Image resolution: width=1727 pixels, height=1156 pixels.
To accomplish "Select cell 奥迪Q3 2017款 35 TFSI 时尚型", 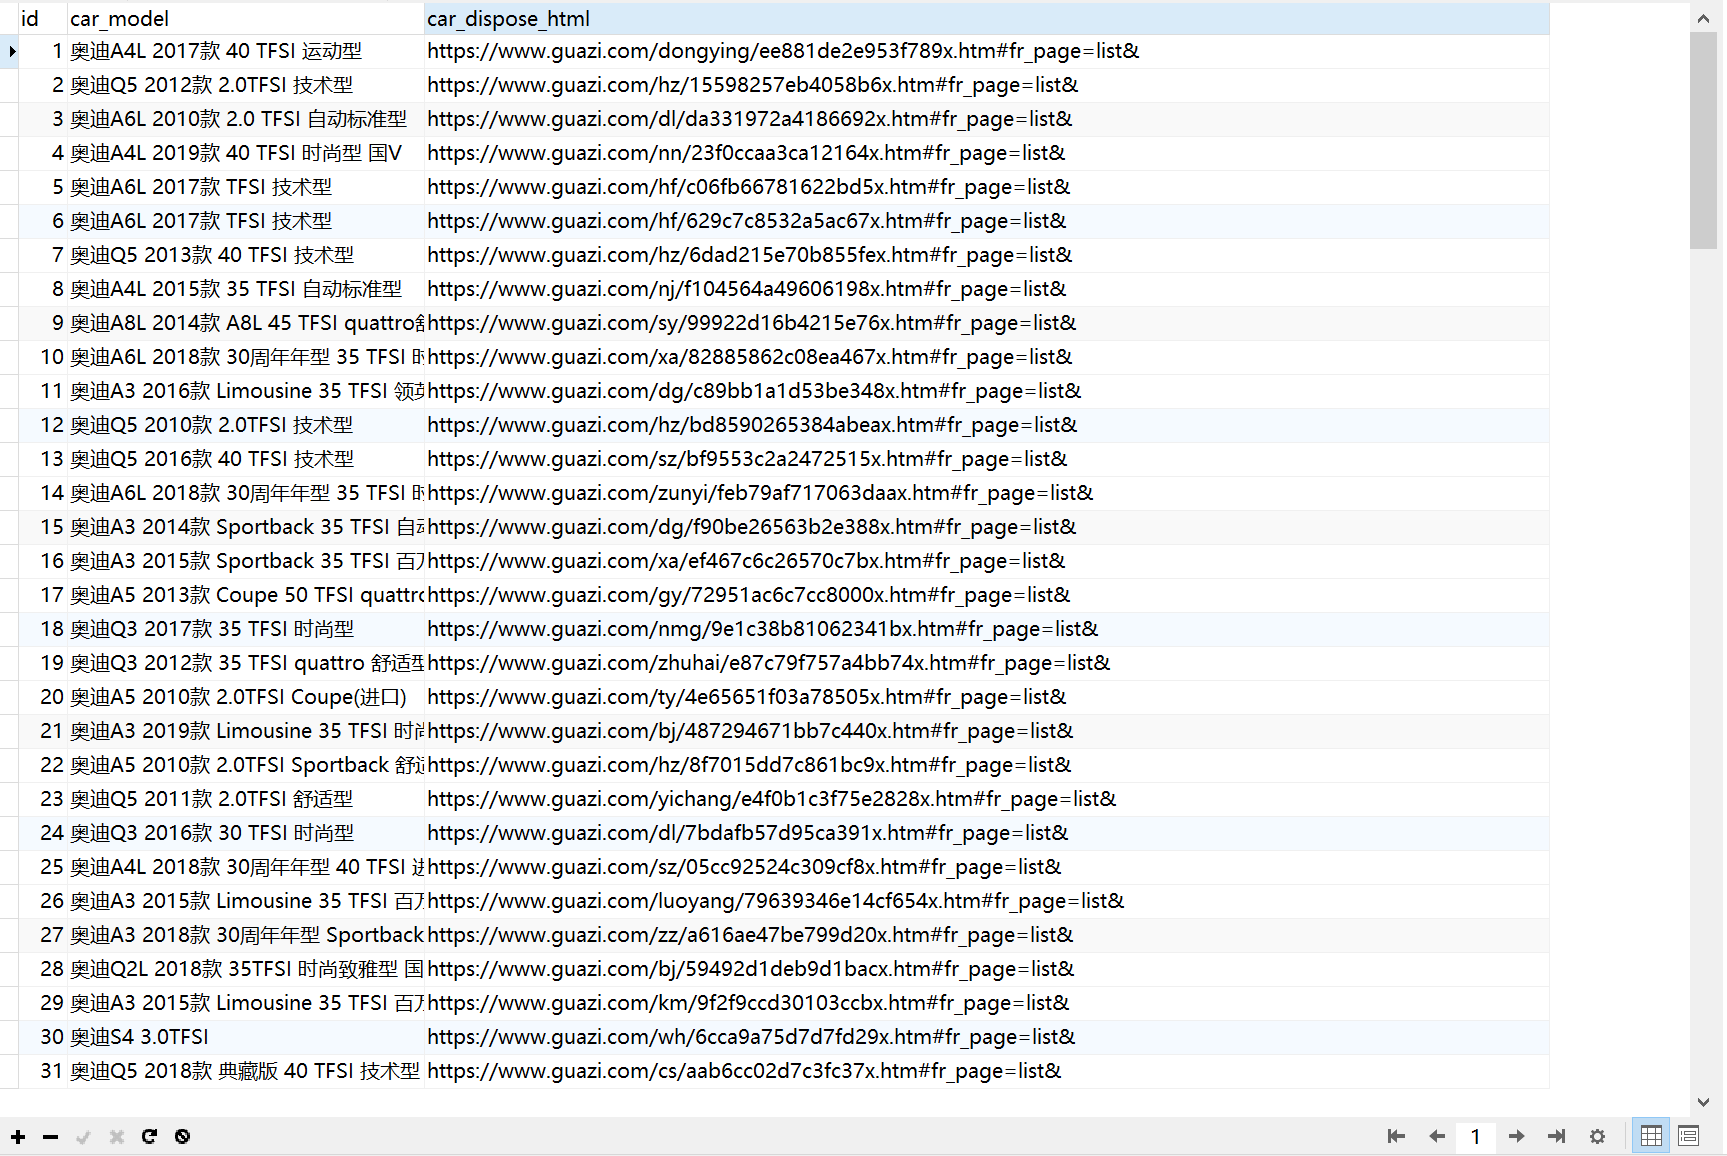I will [x=245, y=629].
